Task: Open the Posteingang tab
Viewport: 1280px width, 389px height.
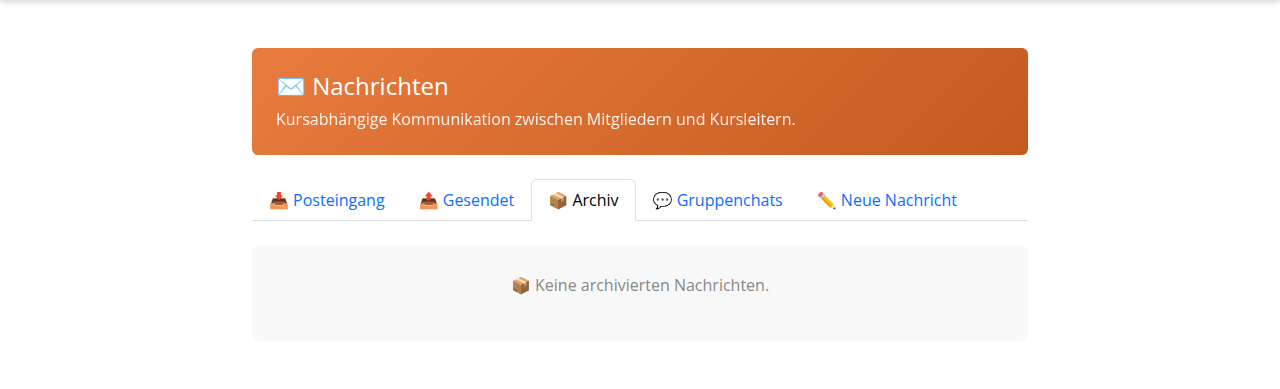Action: pos(327,200)
